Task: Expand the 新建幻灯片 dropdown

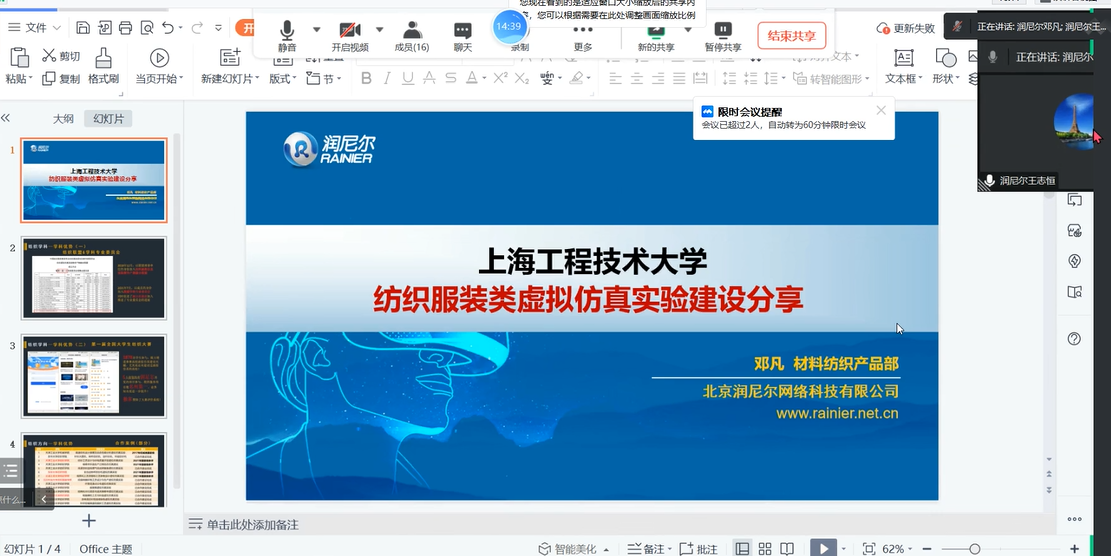Action: 230,79
